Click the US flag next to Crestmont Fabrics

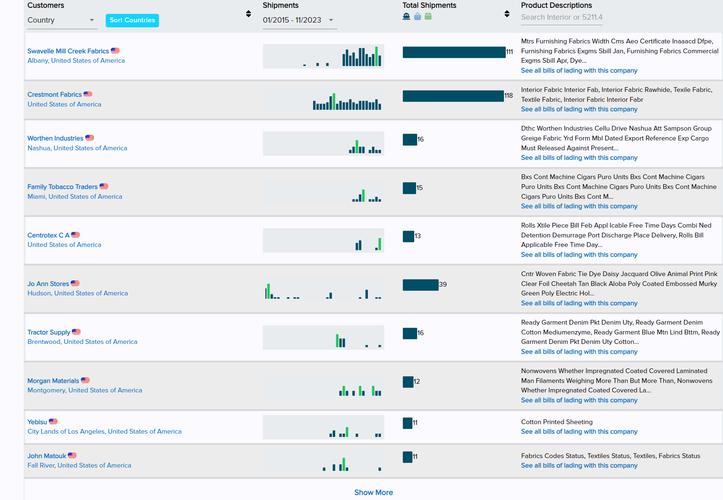[x=88, y=94]
